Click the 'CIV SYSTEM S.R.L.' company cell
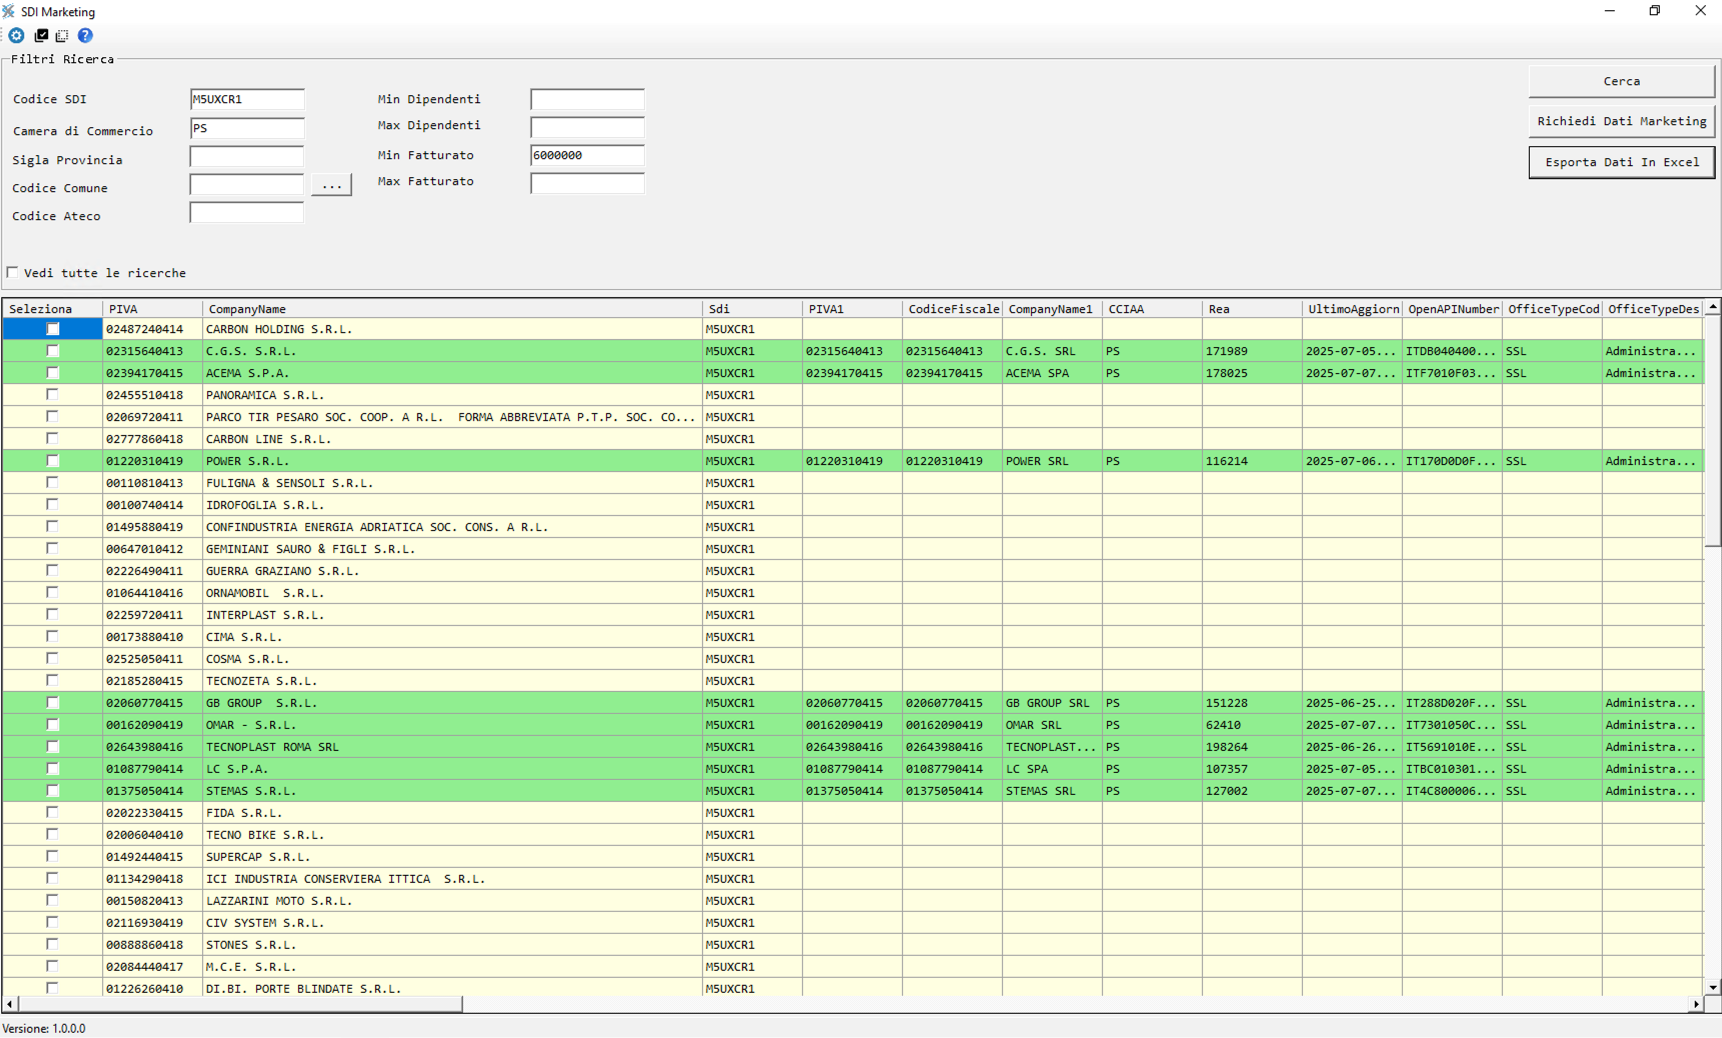Image resolution: width=1722 pixels, height=1038 pixels. [x=452, y=923]
